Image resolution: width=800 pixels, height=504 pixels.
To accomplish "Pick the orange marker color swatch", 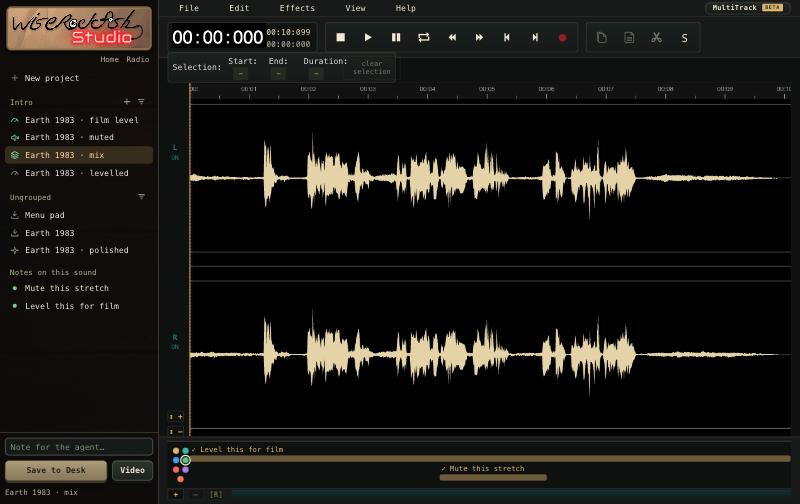I will pos(180,479).
